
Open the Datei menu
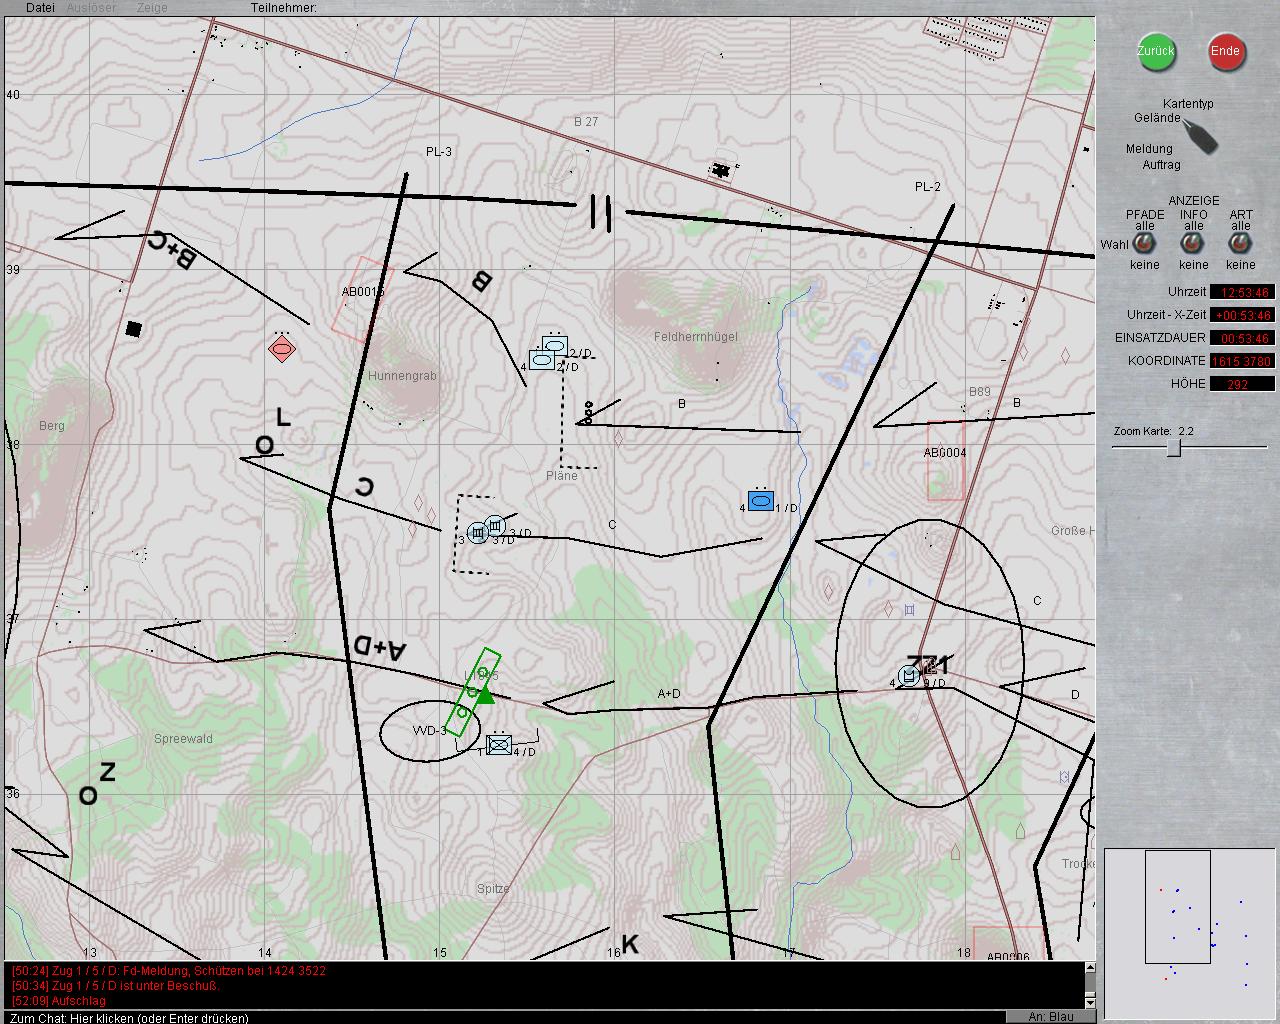click(x=40, y=8)
